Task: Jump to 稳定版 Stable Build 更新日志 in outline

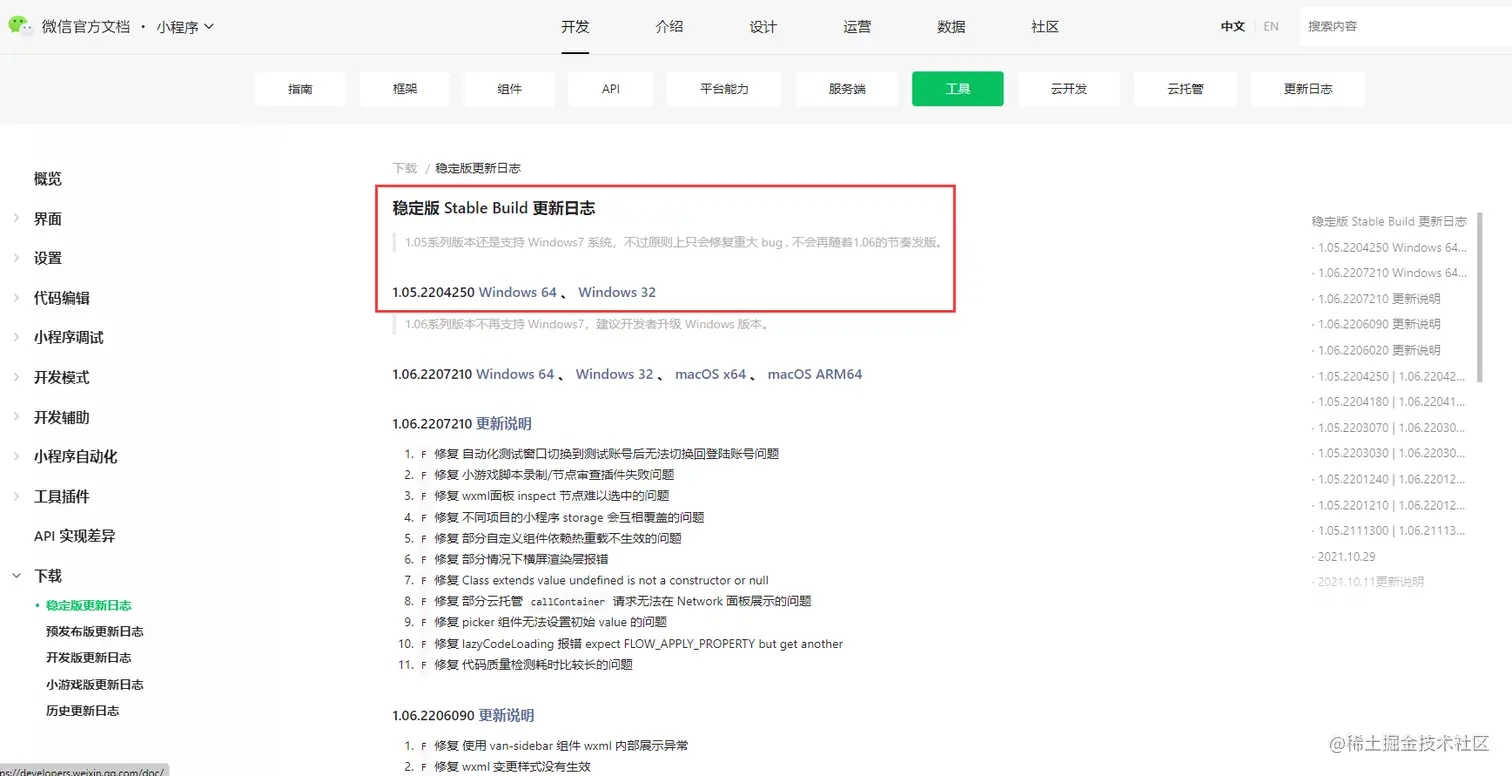Action: click(x=1389, y=221)
